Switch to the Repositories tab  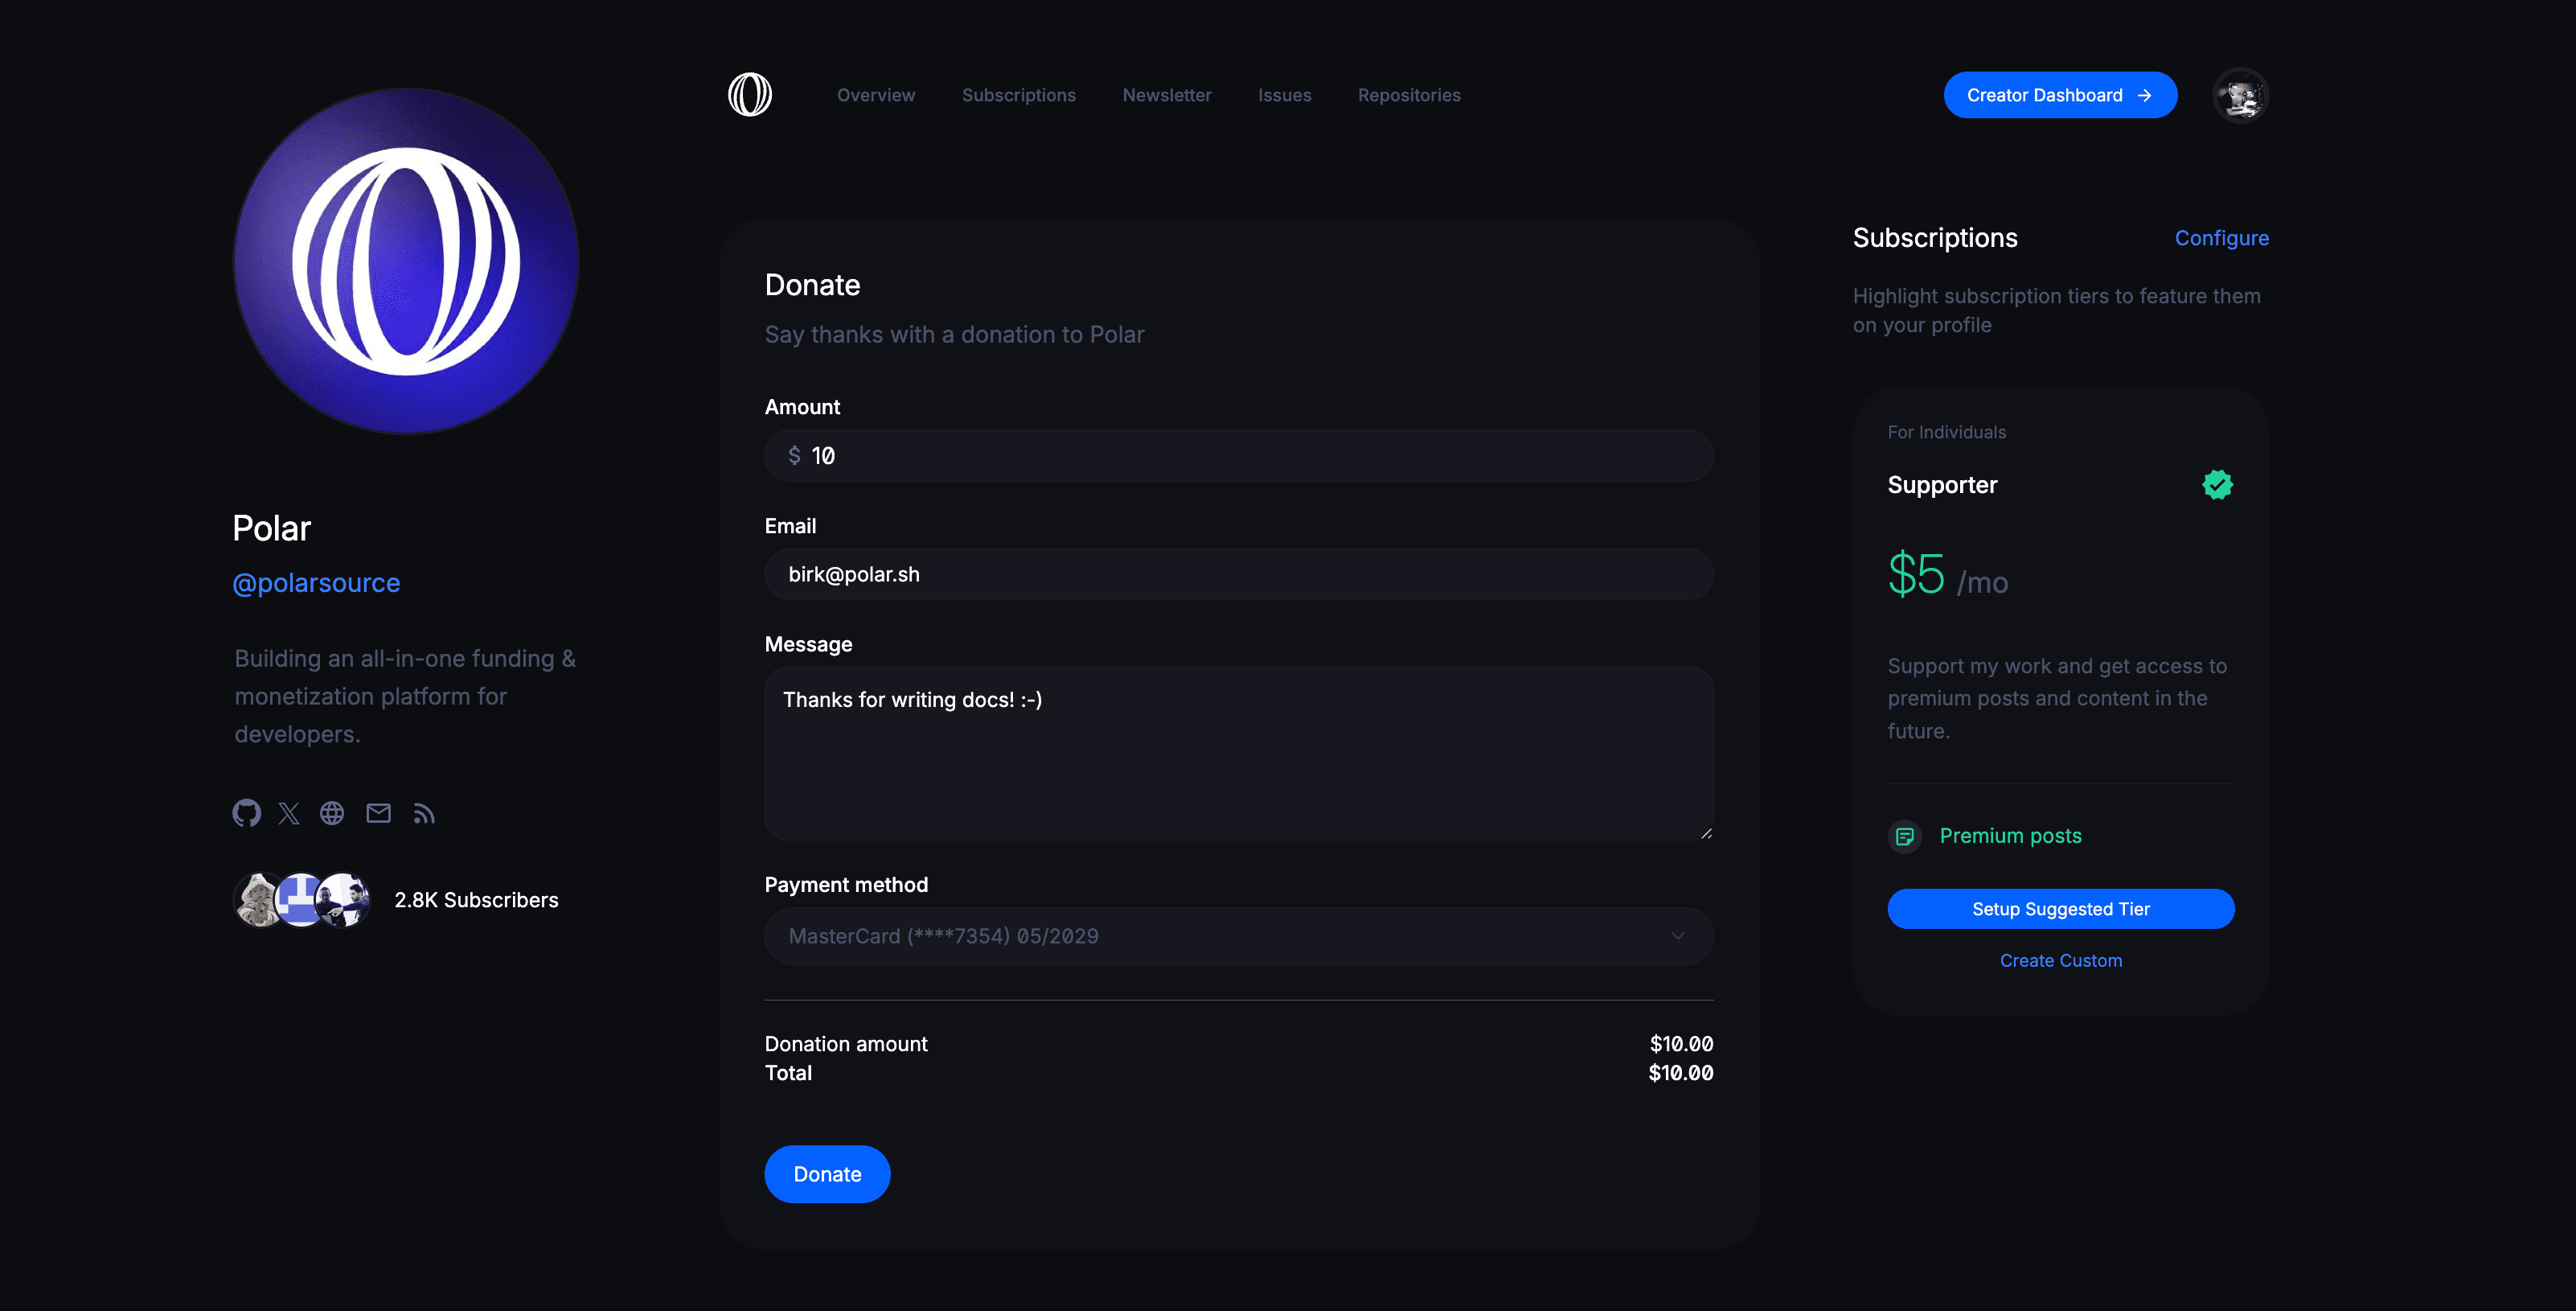tap(1409, 93)
